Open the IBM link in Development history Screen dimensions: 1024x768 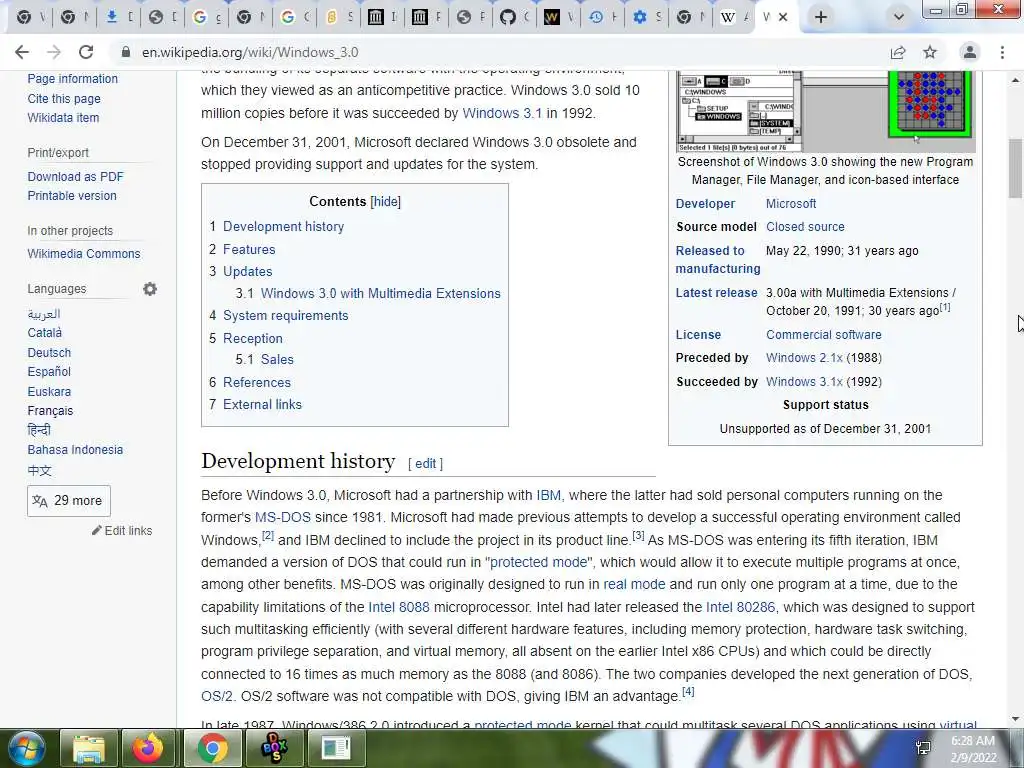coord(549,496)
